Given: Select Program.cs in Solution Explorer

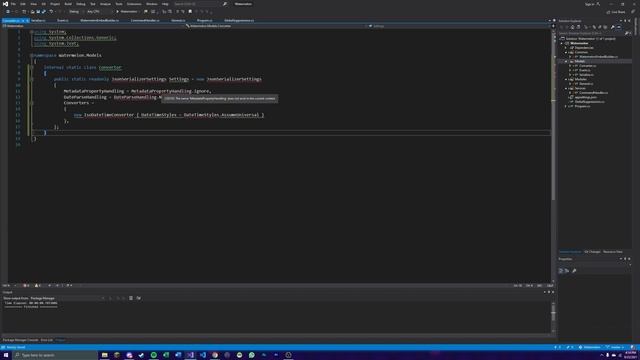Looking at the screenshot, I should (x=582, y=106).
